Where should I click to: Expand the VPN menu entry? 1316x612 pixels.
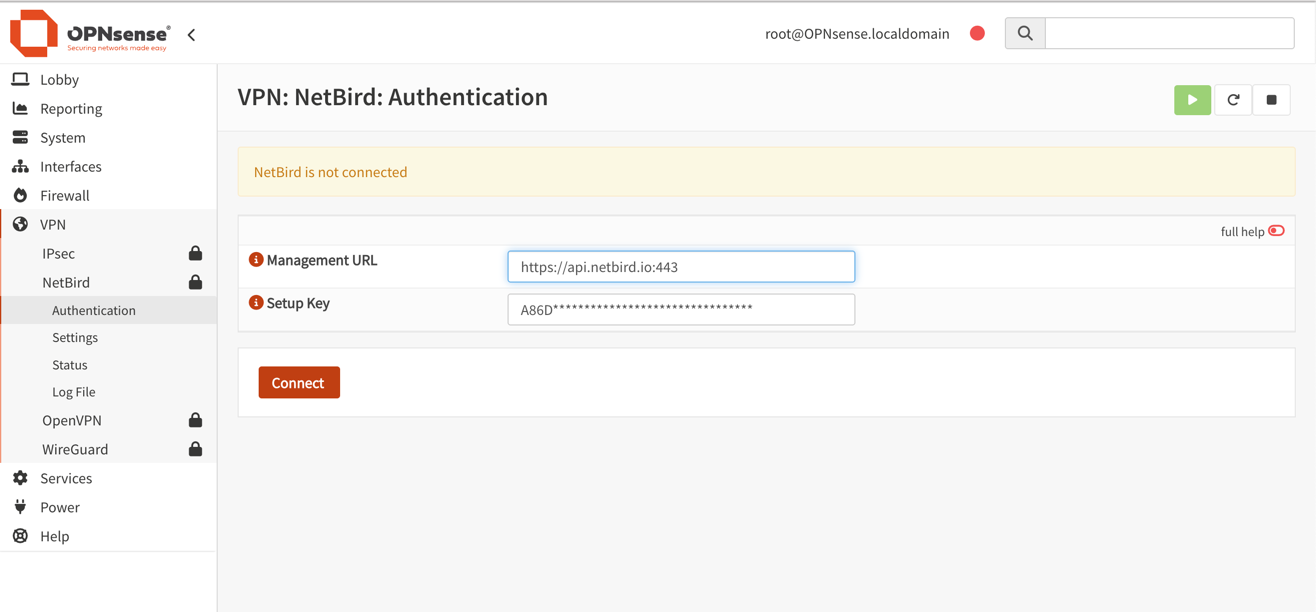(x=51, y=224)
